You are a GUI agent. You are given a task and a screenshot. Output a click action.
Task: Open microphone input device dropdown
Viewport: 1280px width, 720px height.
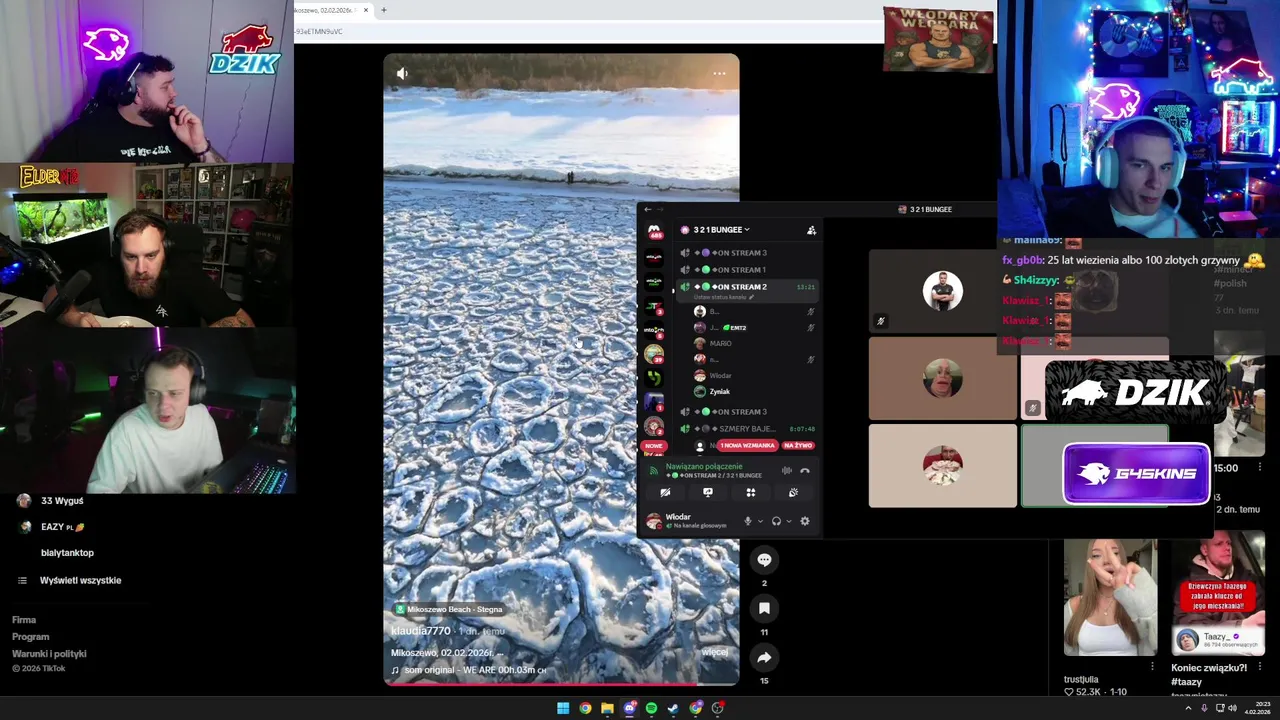[x=760, y=521]
